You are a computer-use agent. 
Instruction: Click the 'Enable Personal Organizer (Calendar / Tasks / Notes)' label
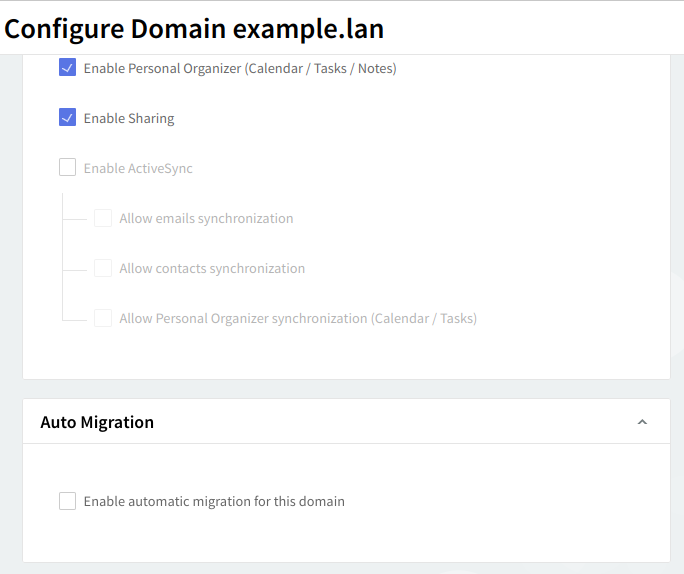tap(240, 69)
